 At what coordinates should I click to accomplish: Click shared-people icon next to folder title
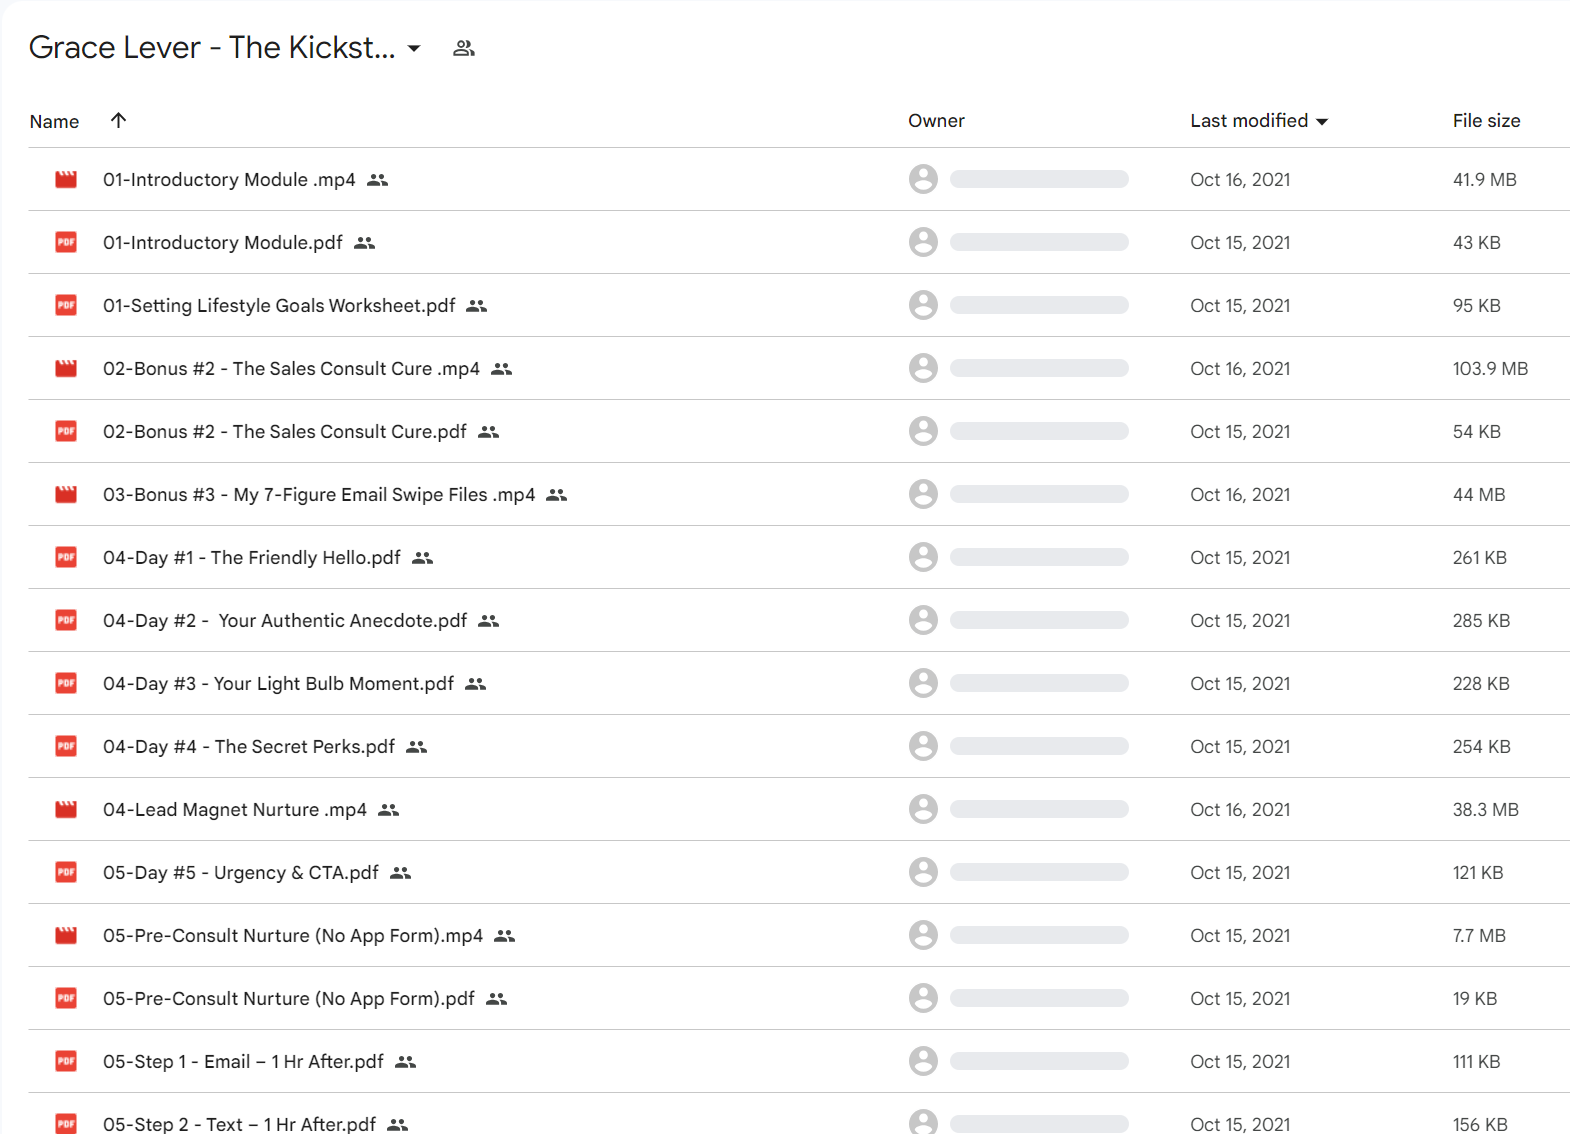(x=464, y=48)
